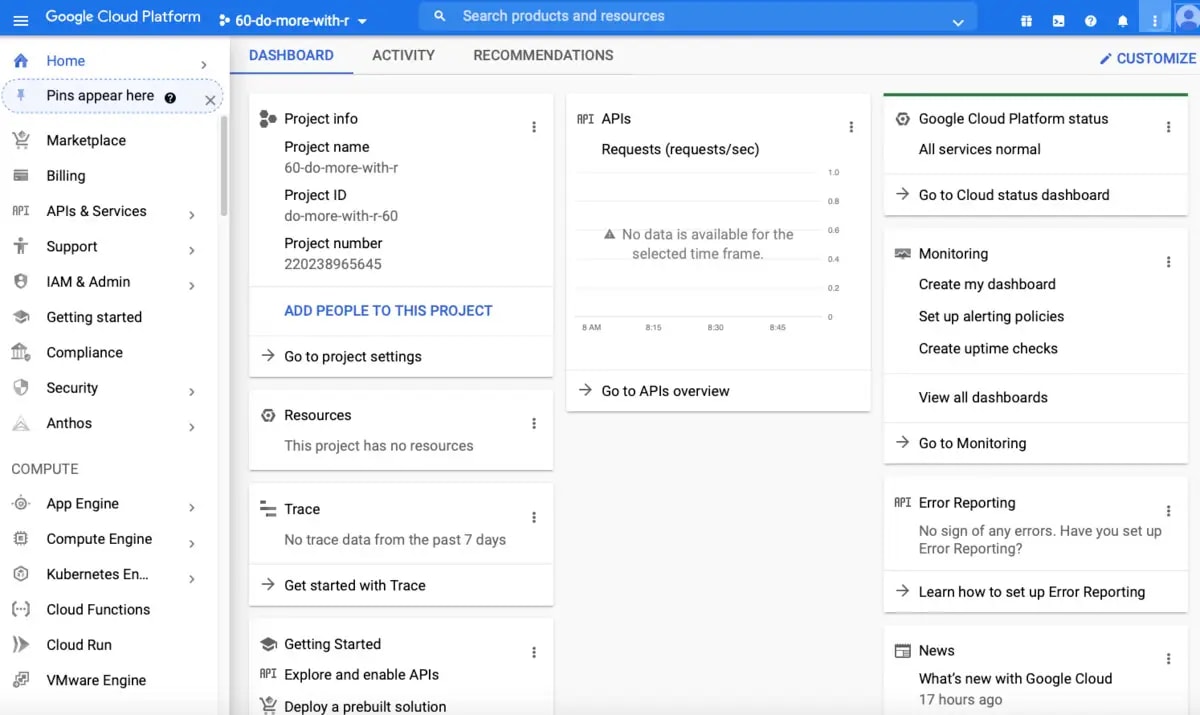Click the pin help question mark icon
Screen dimensions: 1200x715
tap(170, 97)
